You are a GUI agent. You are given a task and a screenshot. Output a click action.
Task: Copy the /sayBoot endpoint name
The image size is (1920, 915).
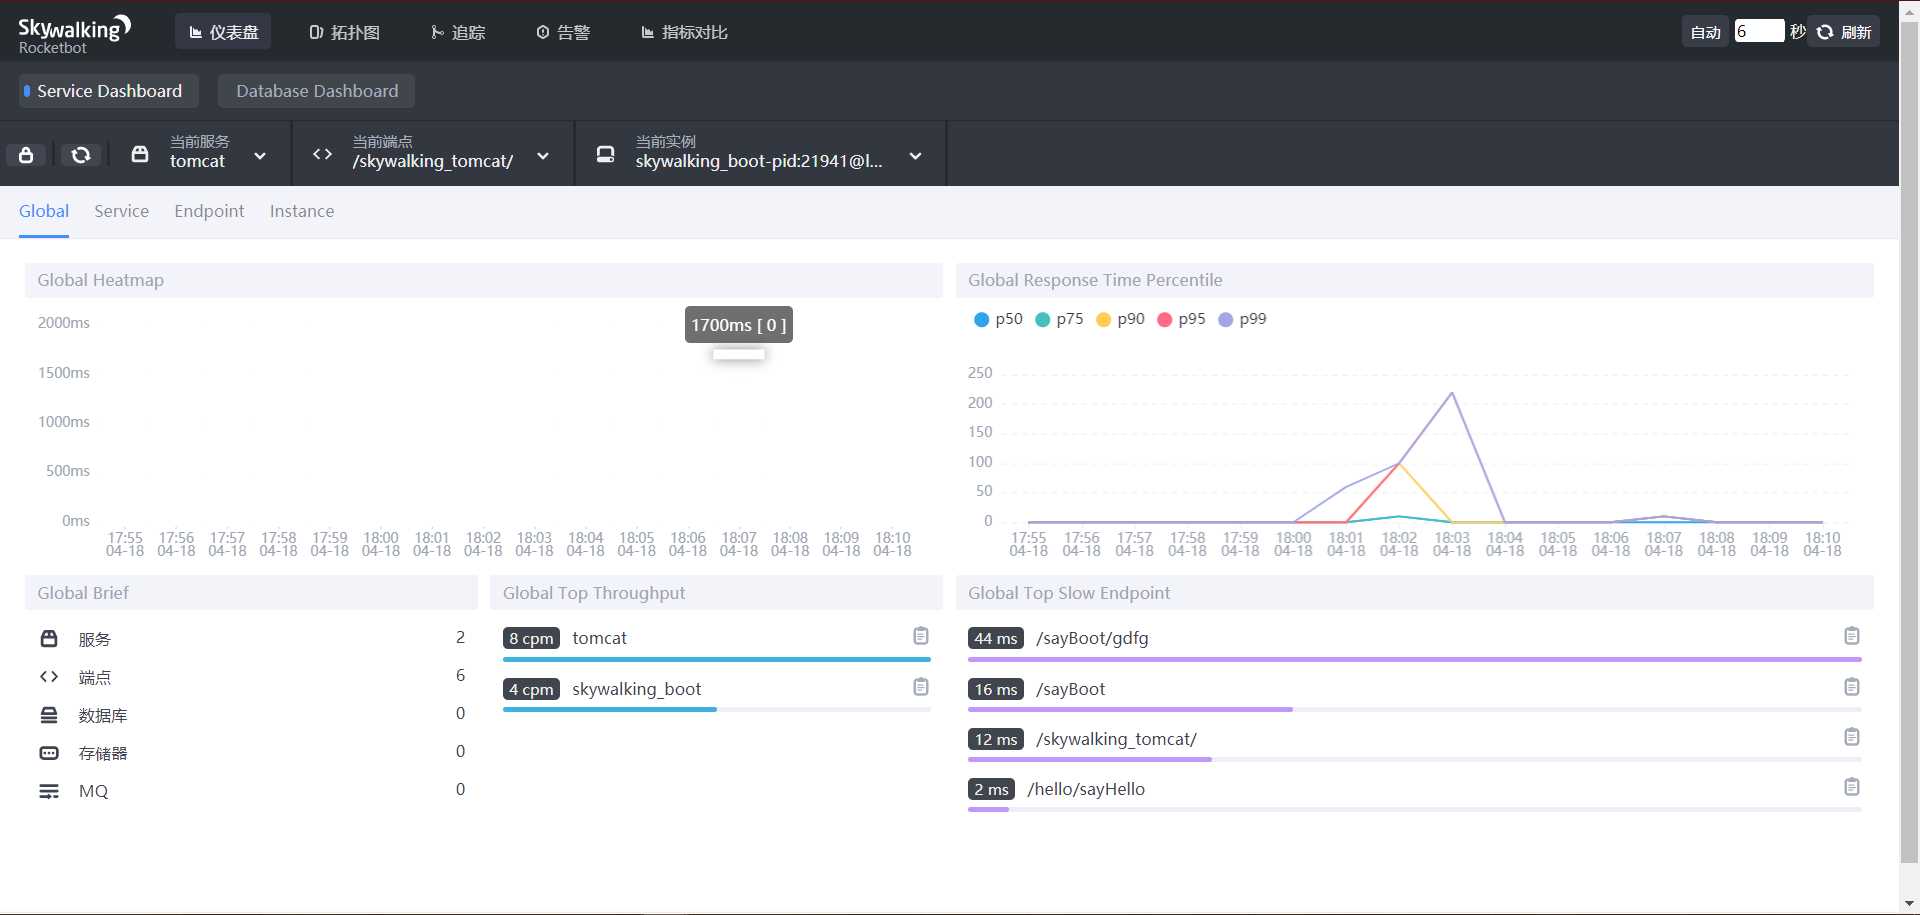(1852, 687)
